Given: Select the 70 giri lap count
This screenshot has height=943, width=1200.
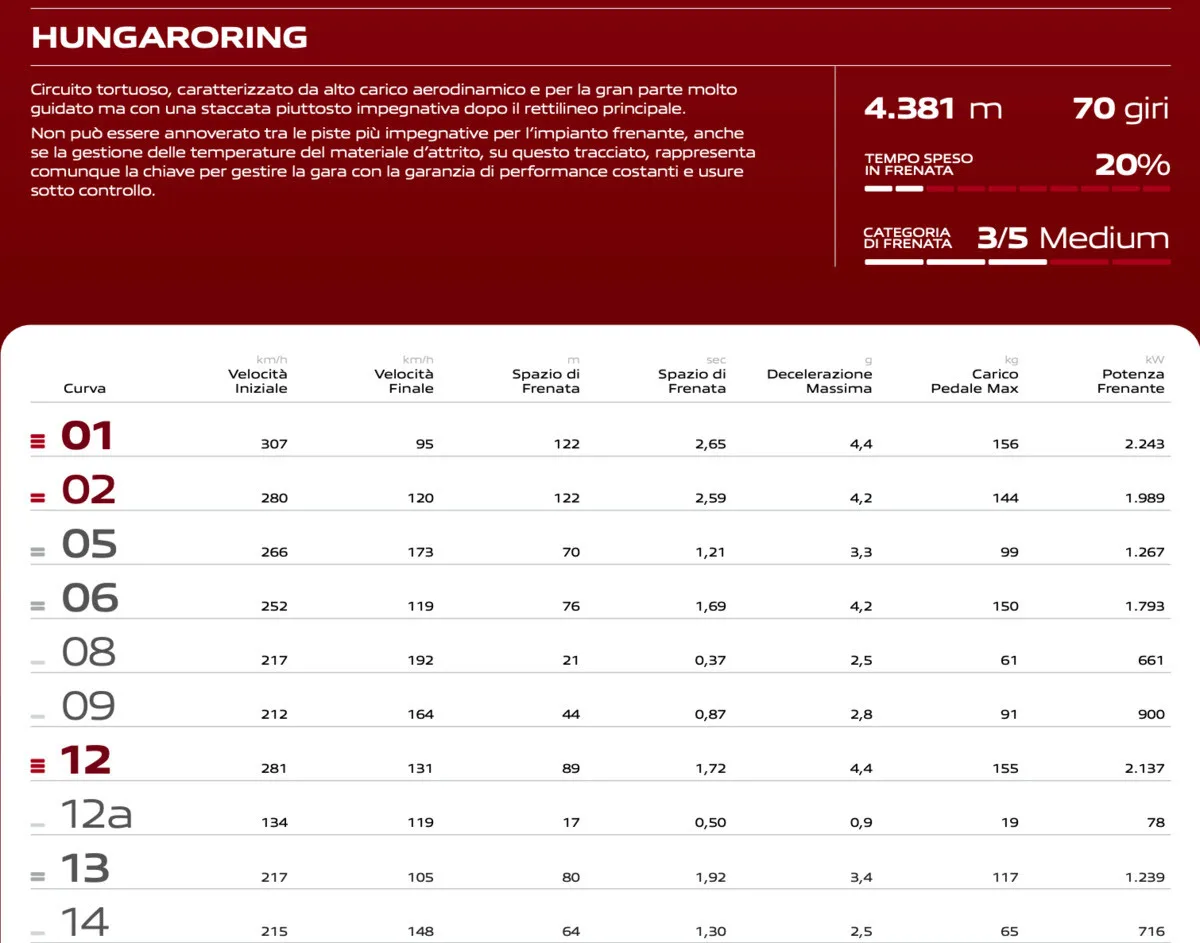Looking at the screenshot, I should tap(1120, 108).
